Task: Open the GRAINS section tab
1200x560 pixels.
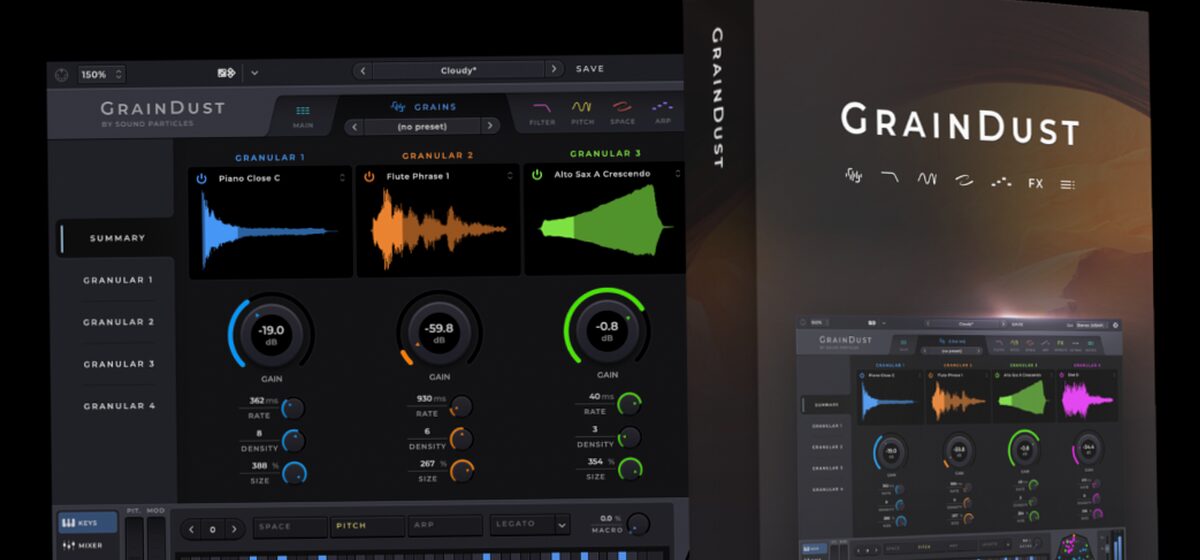Action: (x=423, y=107)
